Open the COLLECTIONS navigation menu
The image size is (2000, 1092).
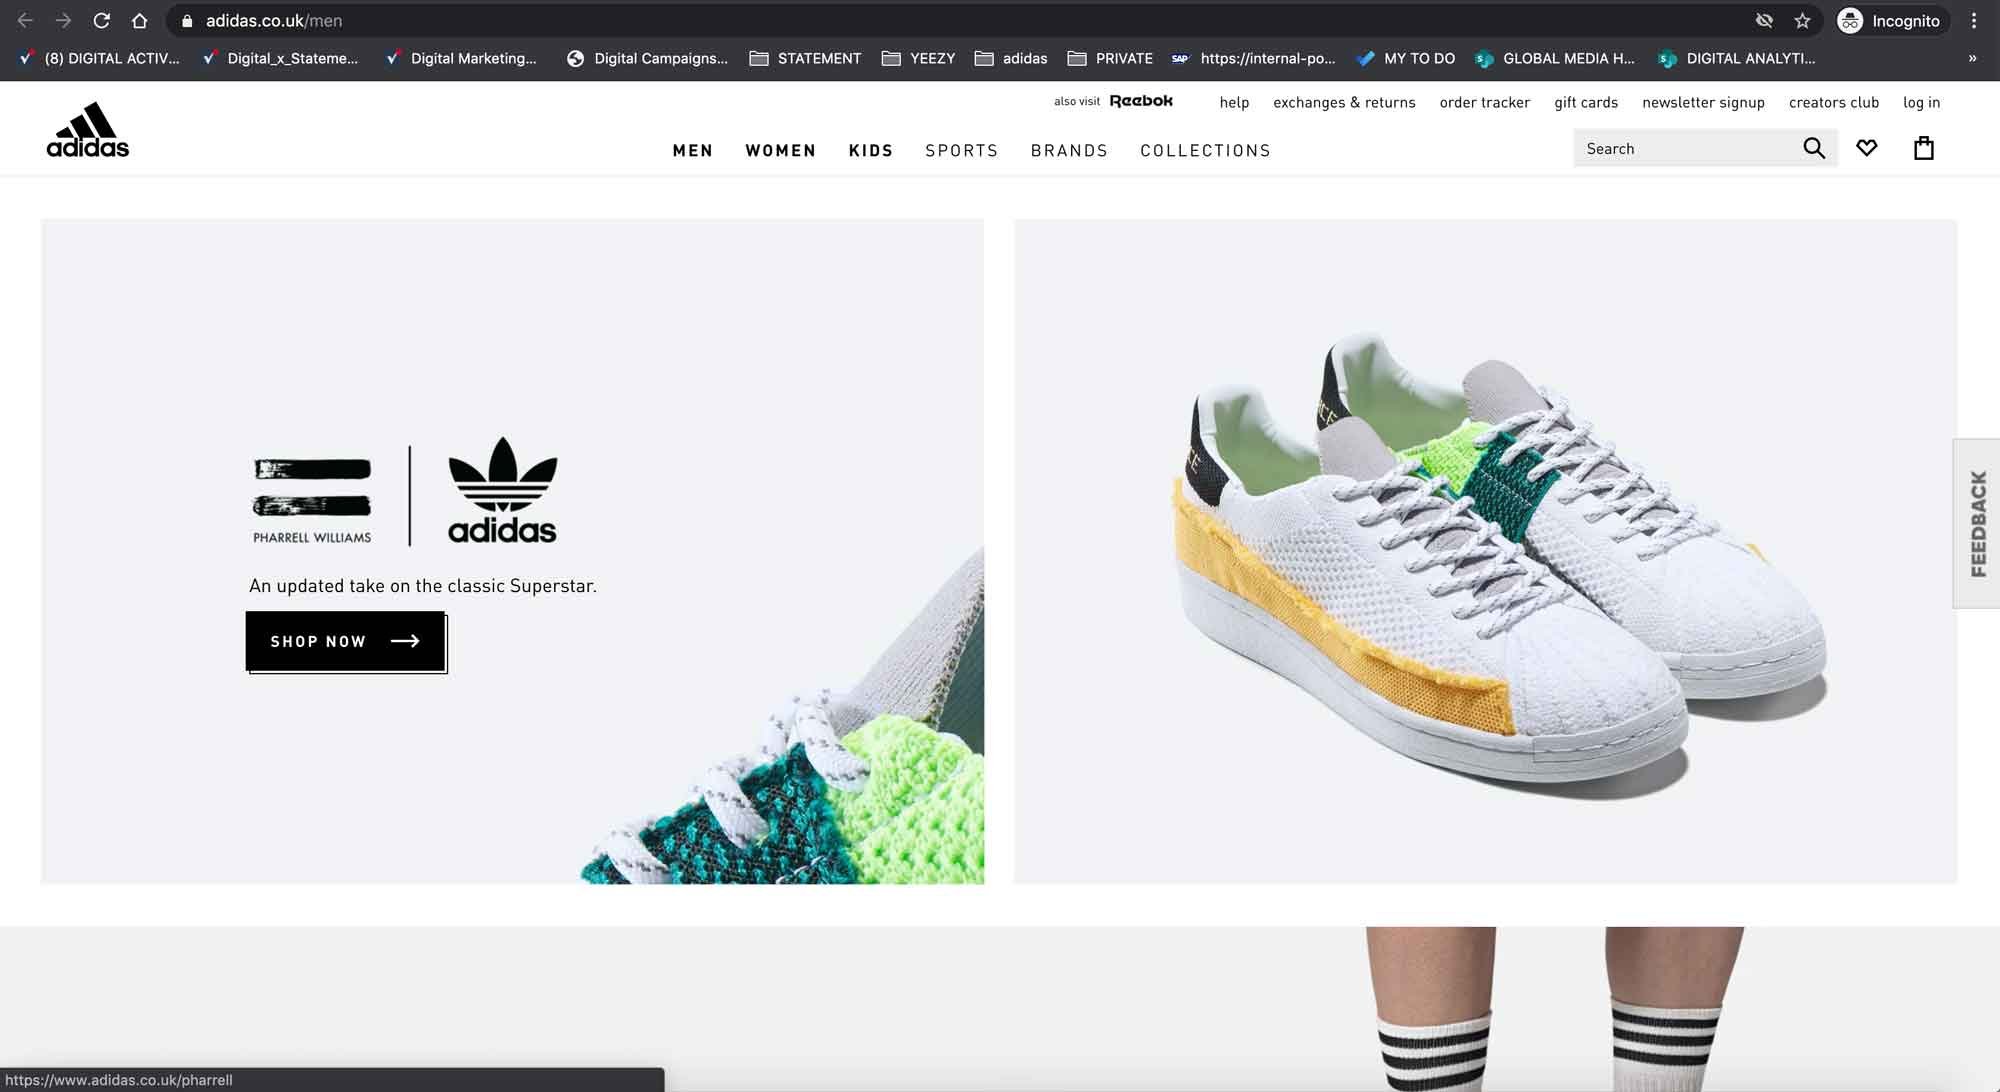(x=1205, y=150)
